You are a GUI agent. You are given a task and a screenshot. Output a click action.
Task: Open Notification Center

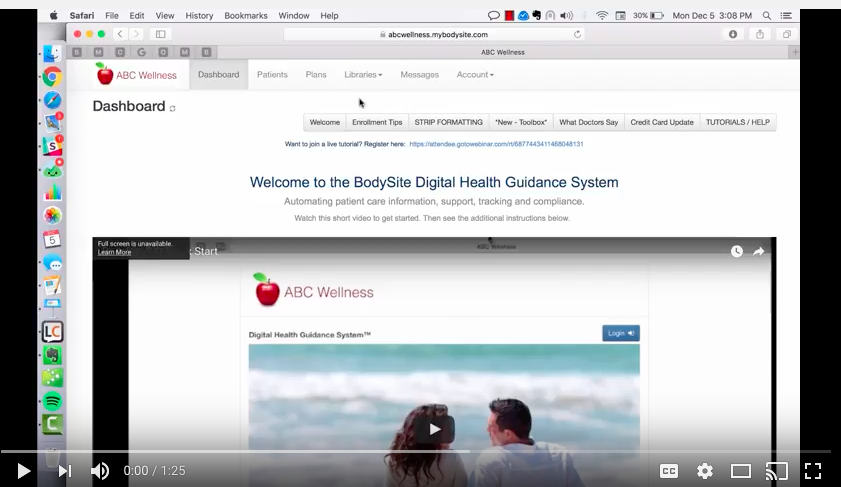pos(786,16)
